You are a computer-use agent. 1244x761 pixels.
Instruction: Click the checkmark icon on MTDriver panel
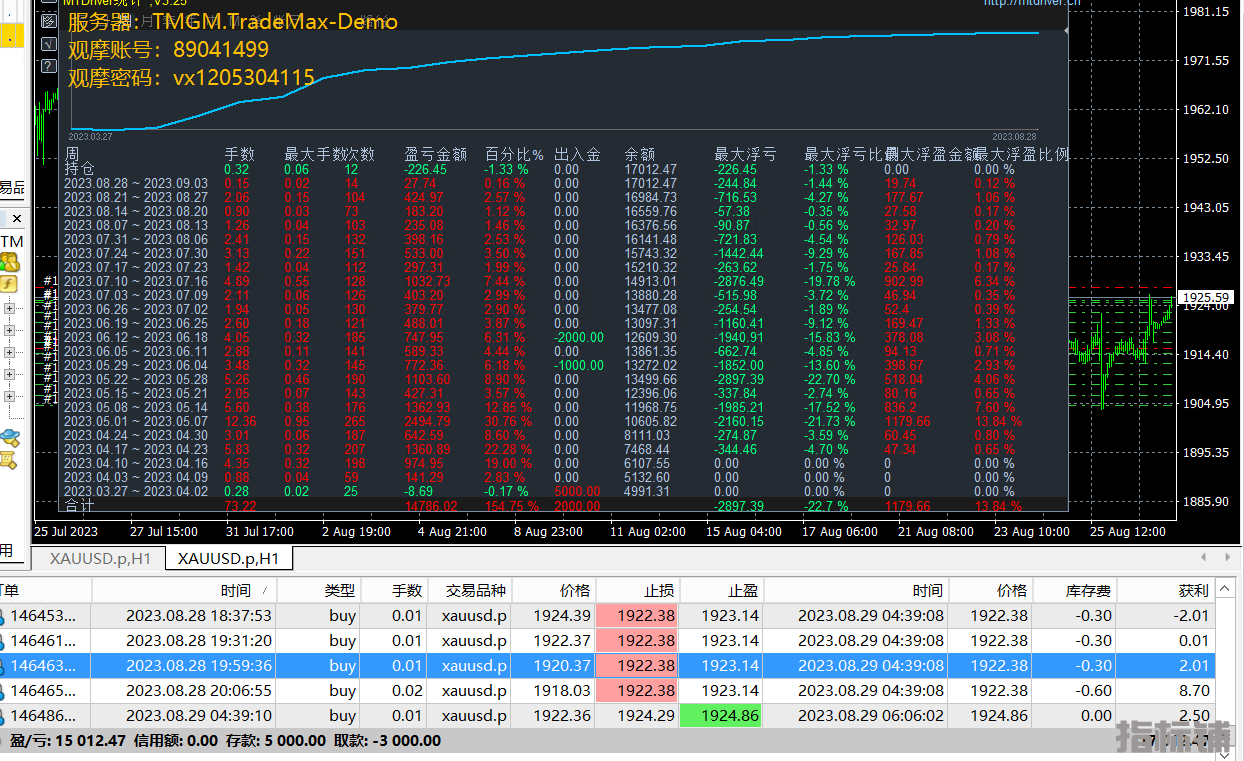pos(47,44)
